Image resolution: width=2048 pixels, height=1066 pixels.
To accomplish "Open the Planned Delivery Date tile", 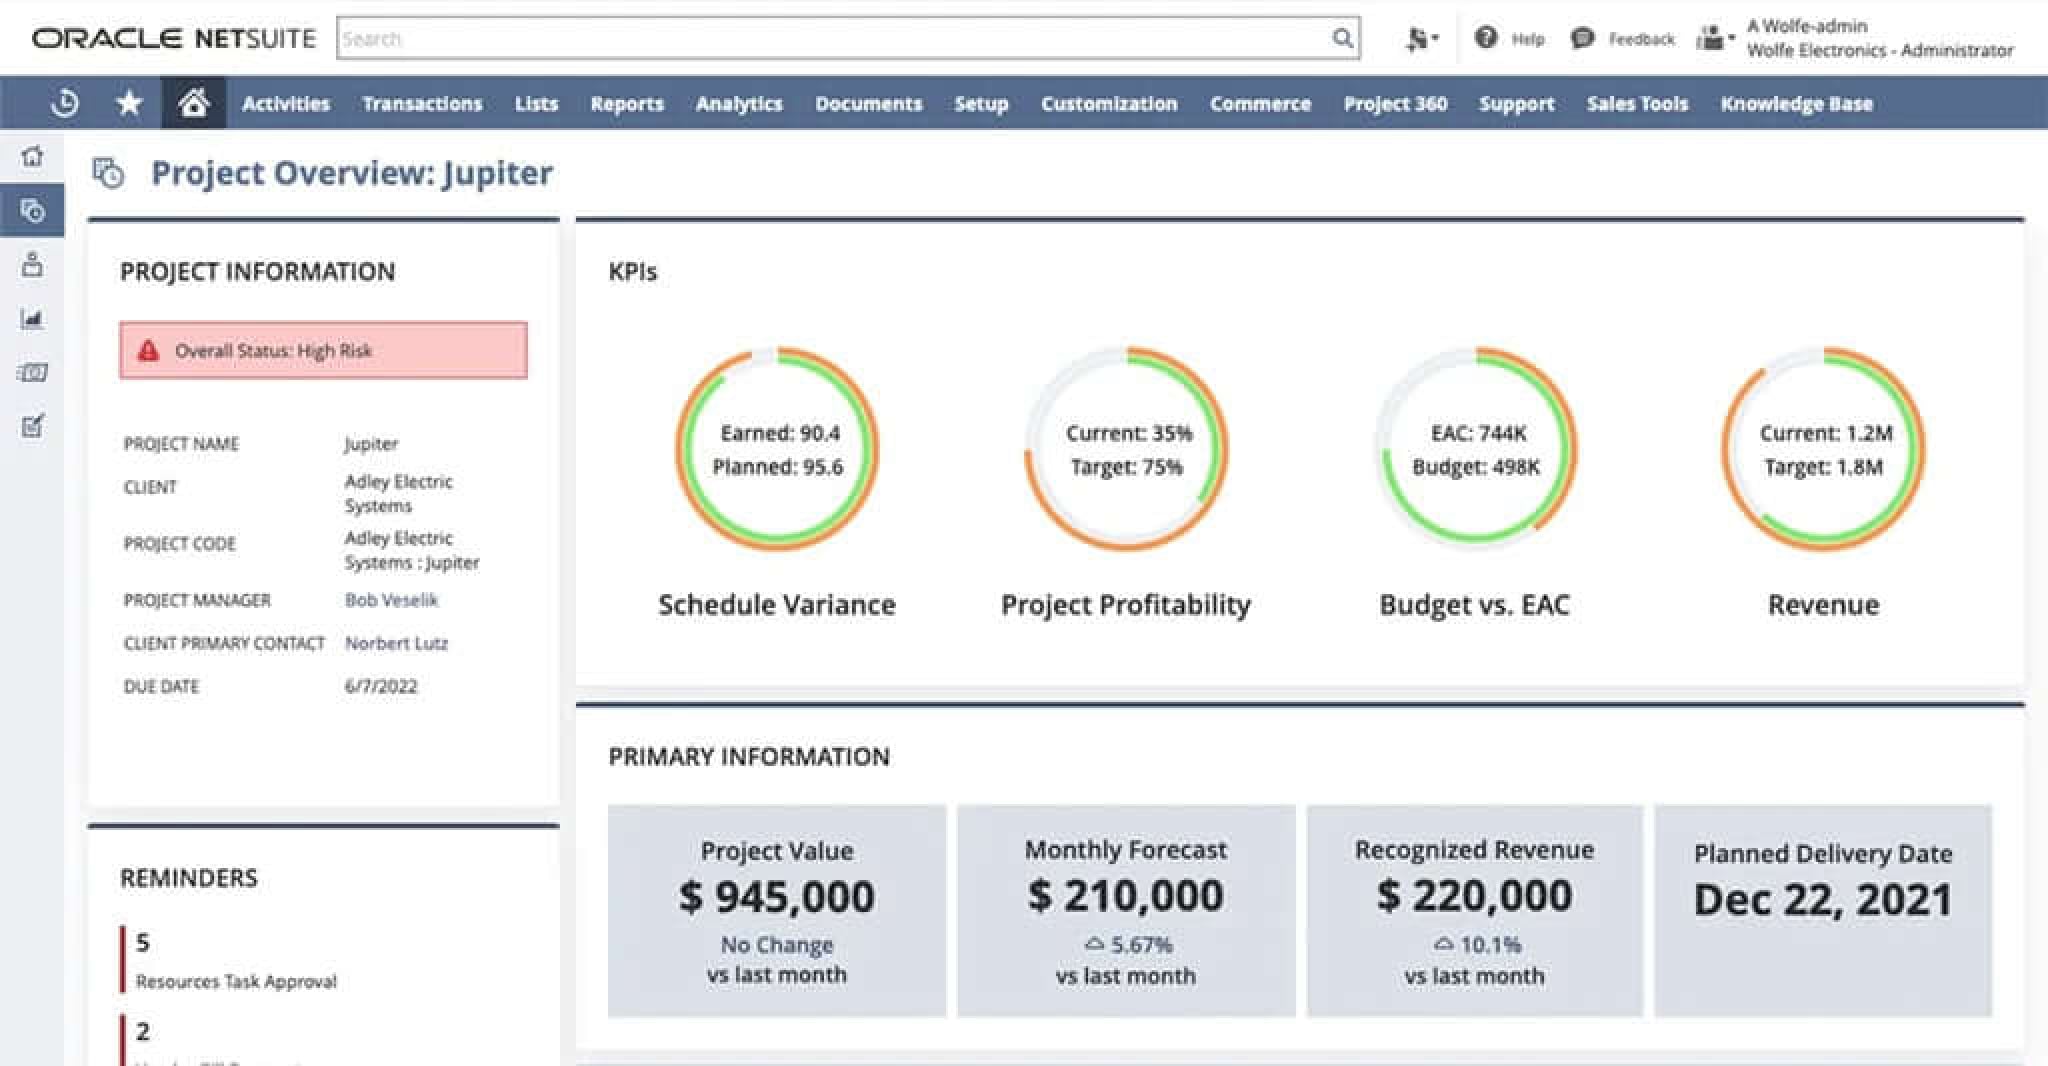I will tap(1823, 911).
